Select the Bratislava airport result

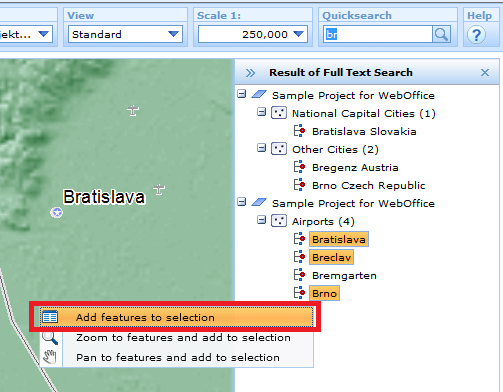[339, 239]
